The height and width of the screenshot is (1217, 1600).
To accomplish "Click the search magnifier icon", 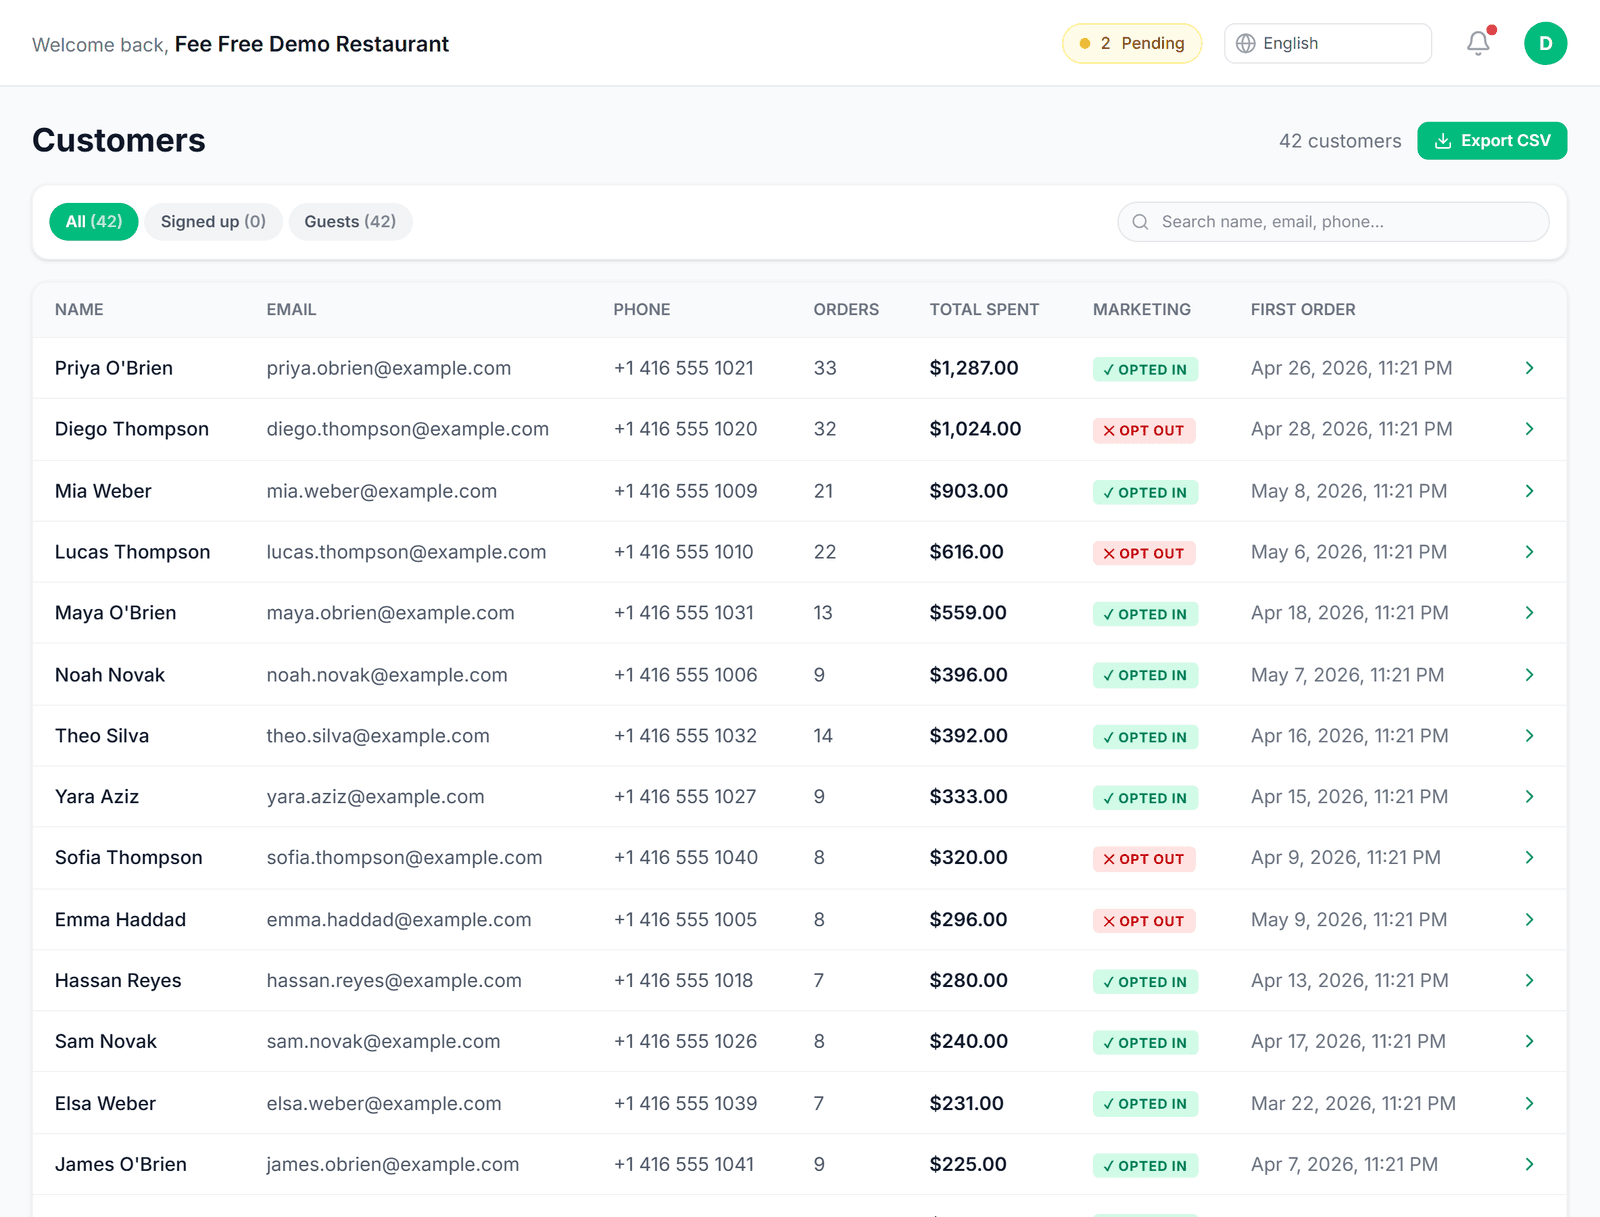I will click(1140, 222).
